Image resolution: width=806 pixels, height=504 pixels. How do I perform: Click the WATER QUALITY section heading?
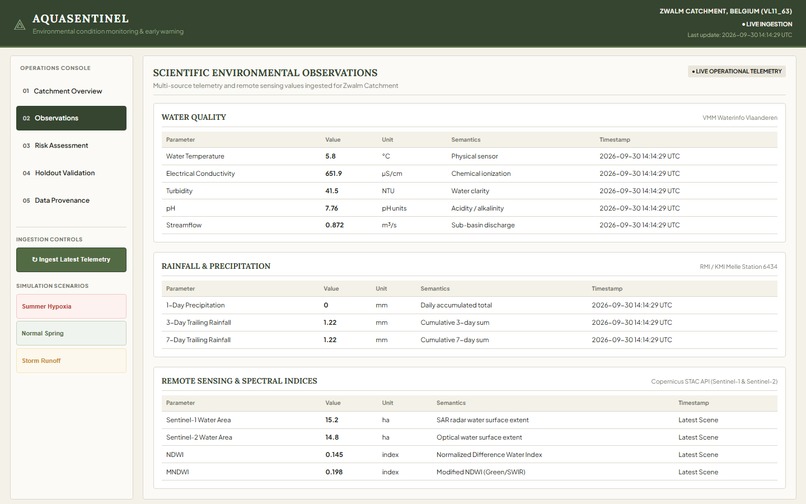pyautogui.click(x=194, y=117)
